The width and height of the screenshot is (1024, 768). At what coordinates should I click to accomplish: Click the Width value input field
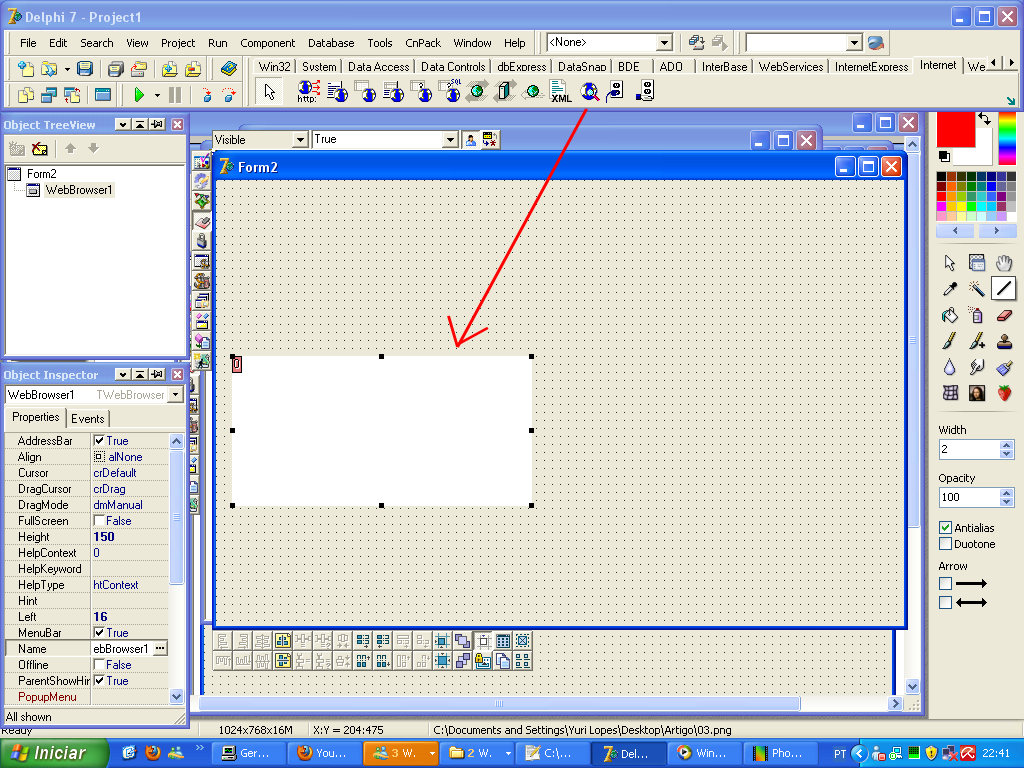click(x=969, y=449)
